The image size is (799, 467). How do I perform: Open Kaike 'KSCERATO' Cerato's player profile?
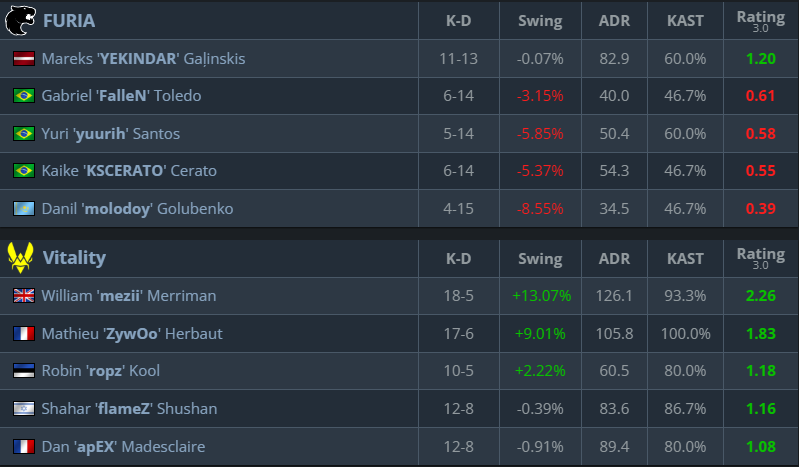point(129,171)
